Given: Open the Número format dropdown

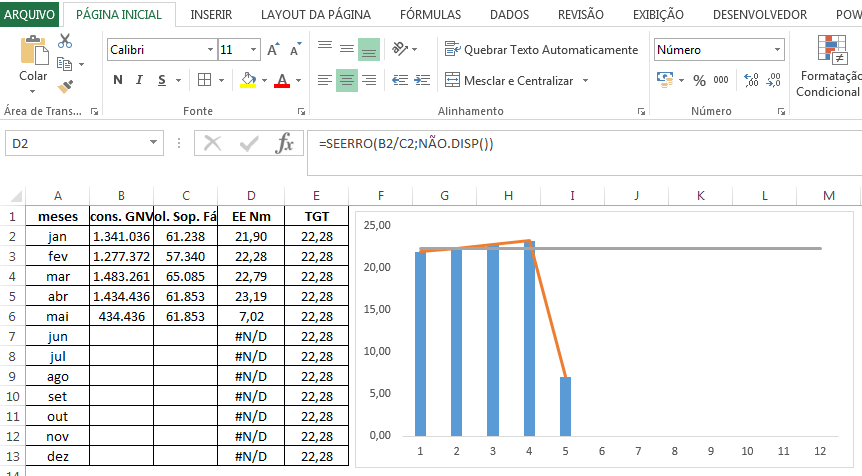Looking at the screenshot, I should tap(777, 49).
